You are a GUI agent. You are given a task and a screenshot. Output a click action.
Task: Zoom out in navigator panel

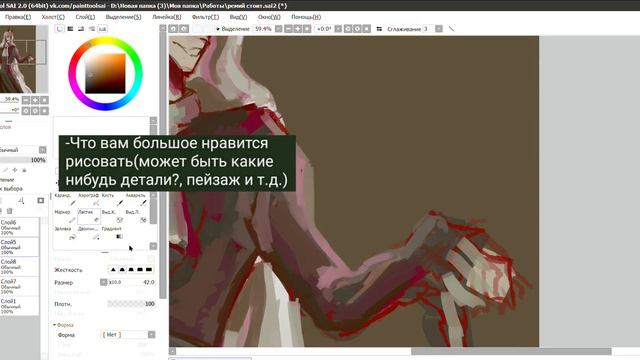coord(26,100)
